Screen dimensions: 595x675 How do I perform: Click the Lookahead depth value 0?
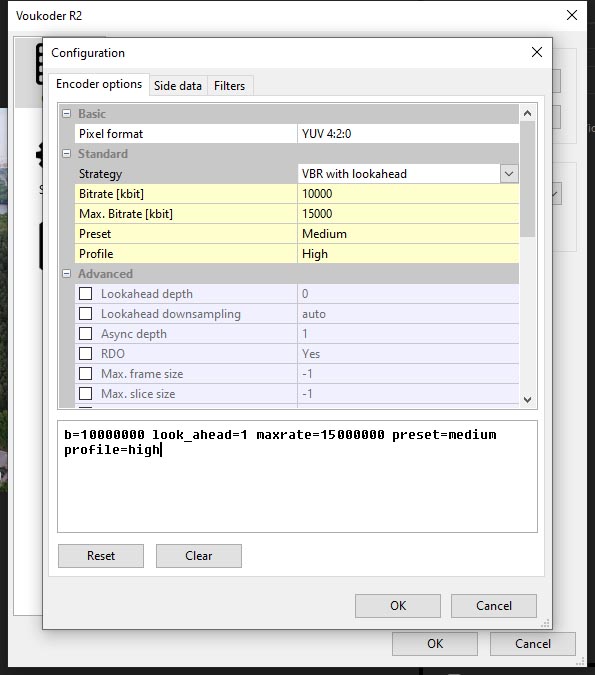pos(408,294)
